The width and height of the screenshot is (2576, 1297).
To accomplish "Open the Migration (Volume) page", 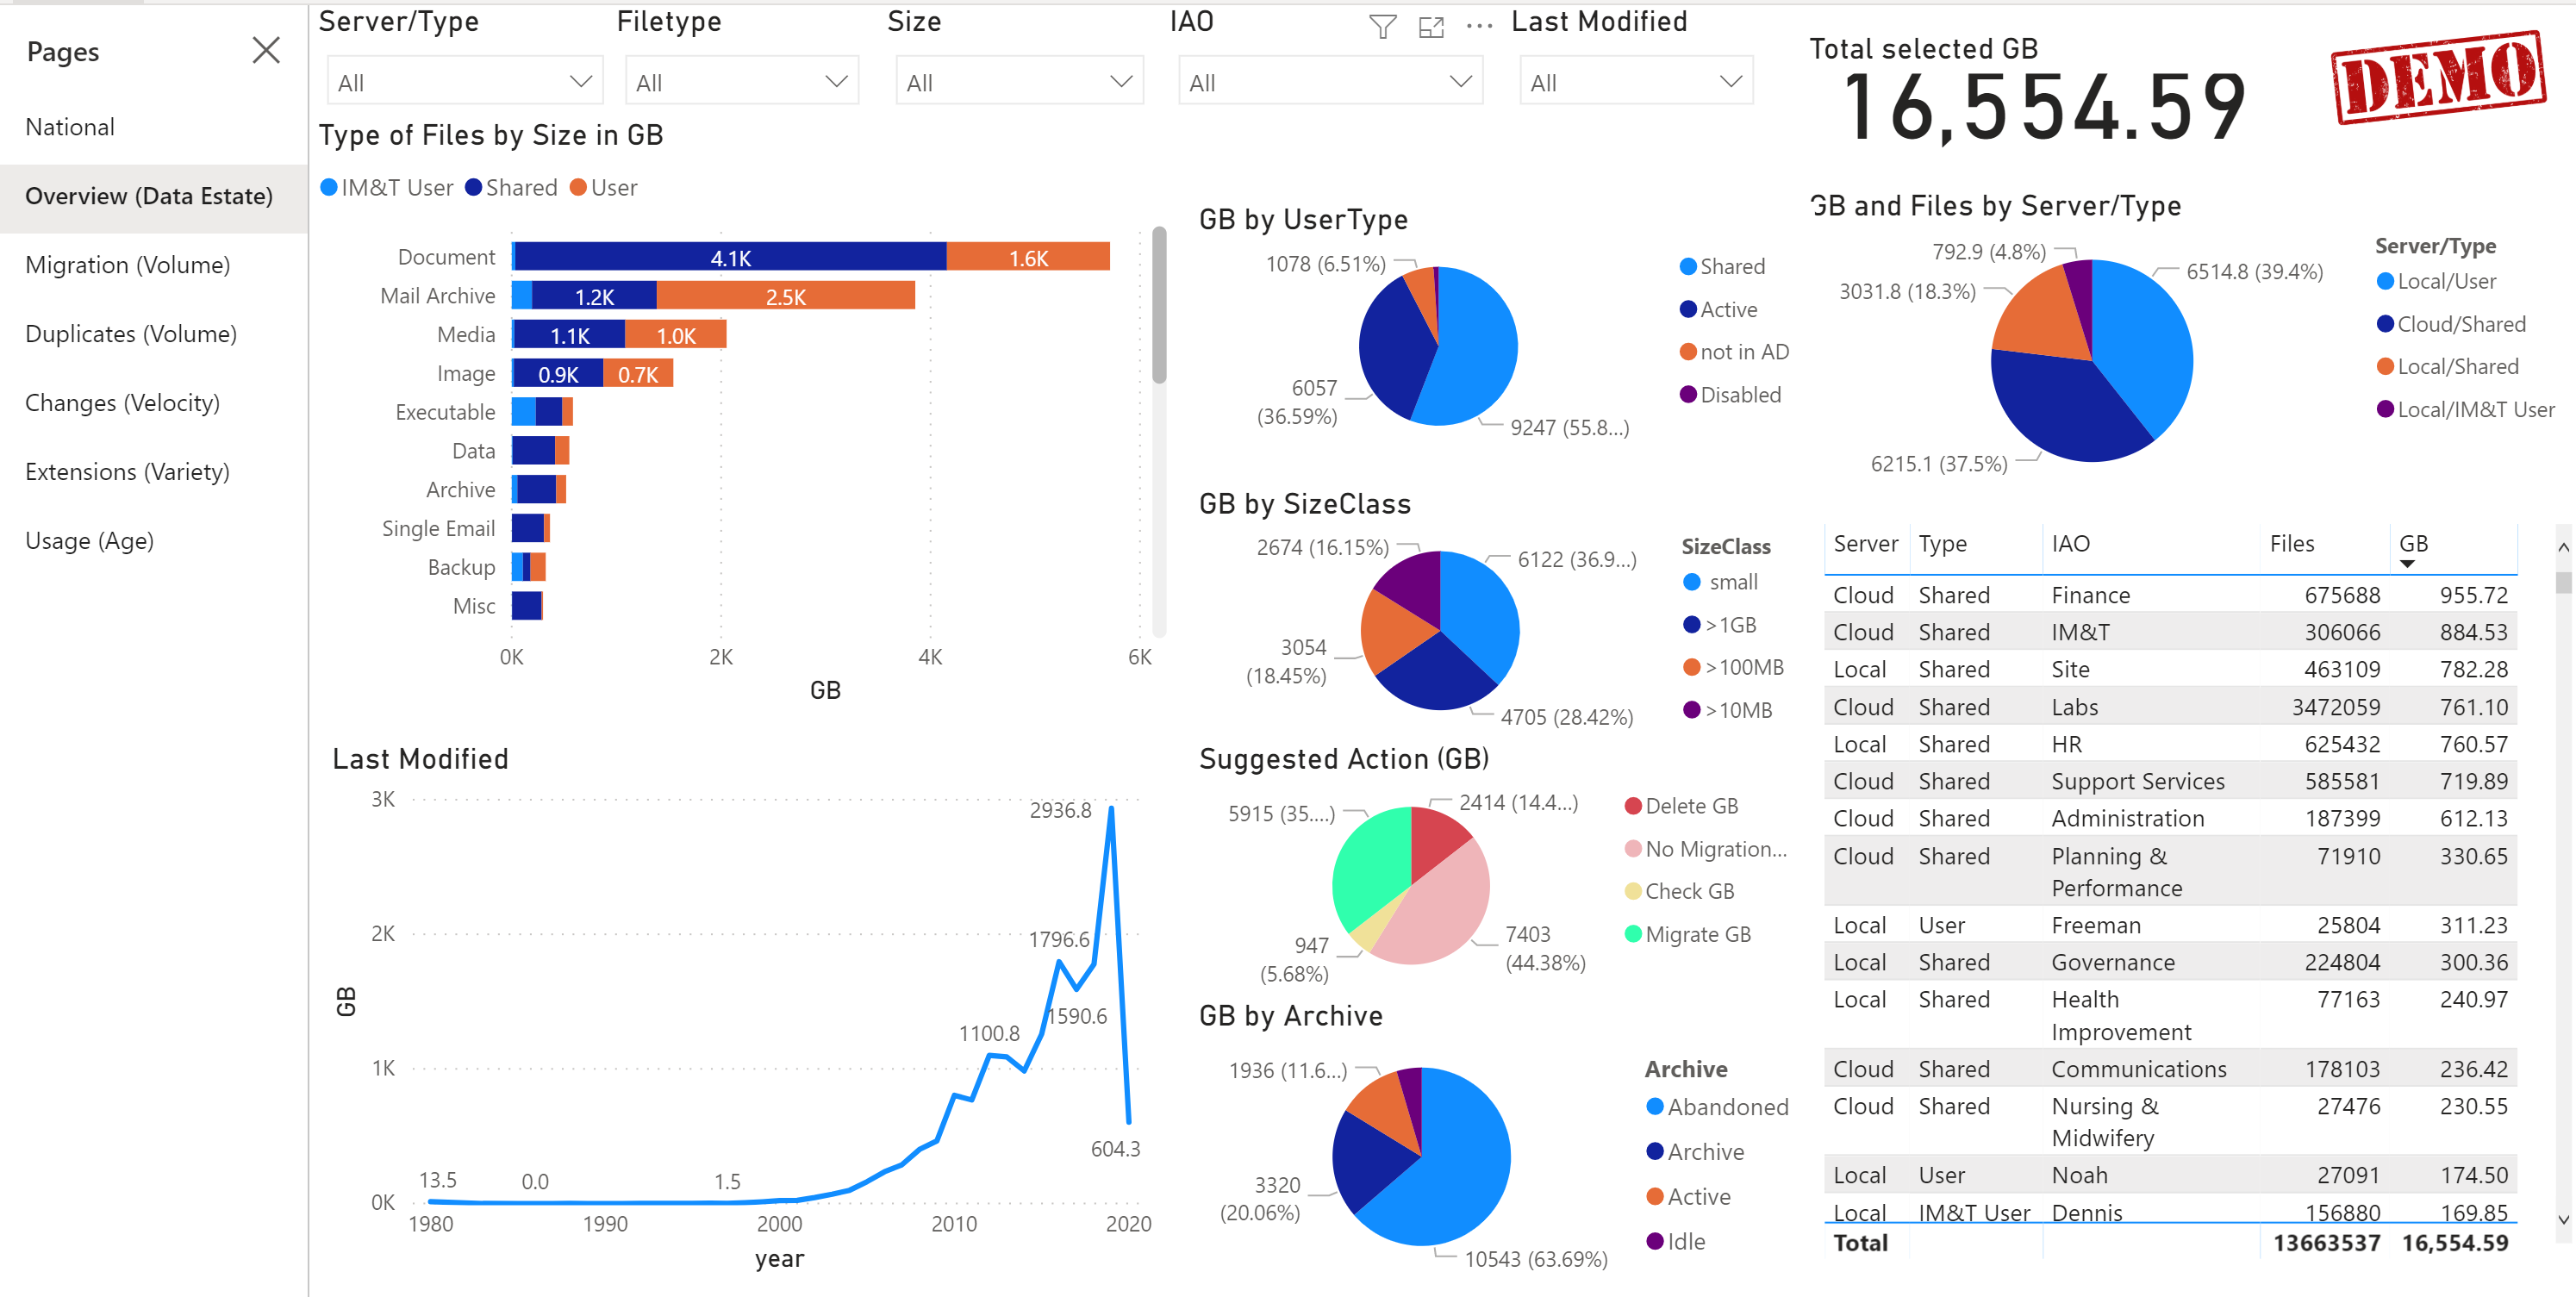I will coord(127,265).
